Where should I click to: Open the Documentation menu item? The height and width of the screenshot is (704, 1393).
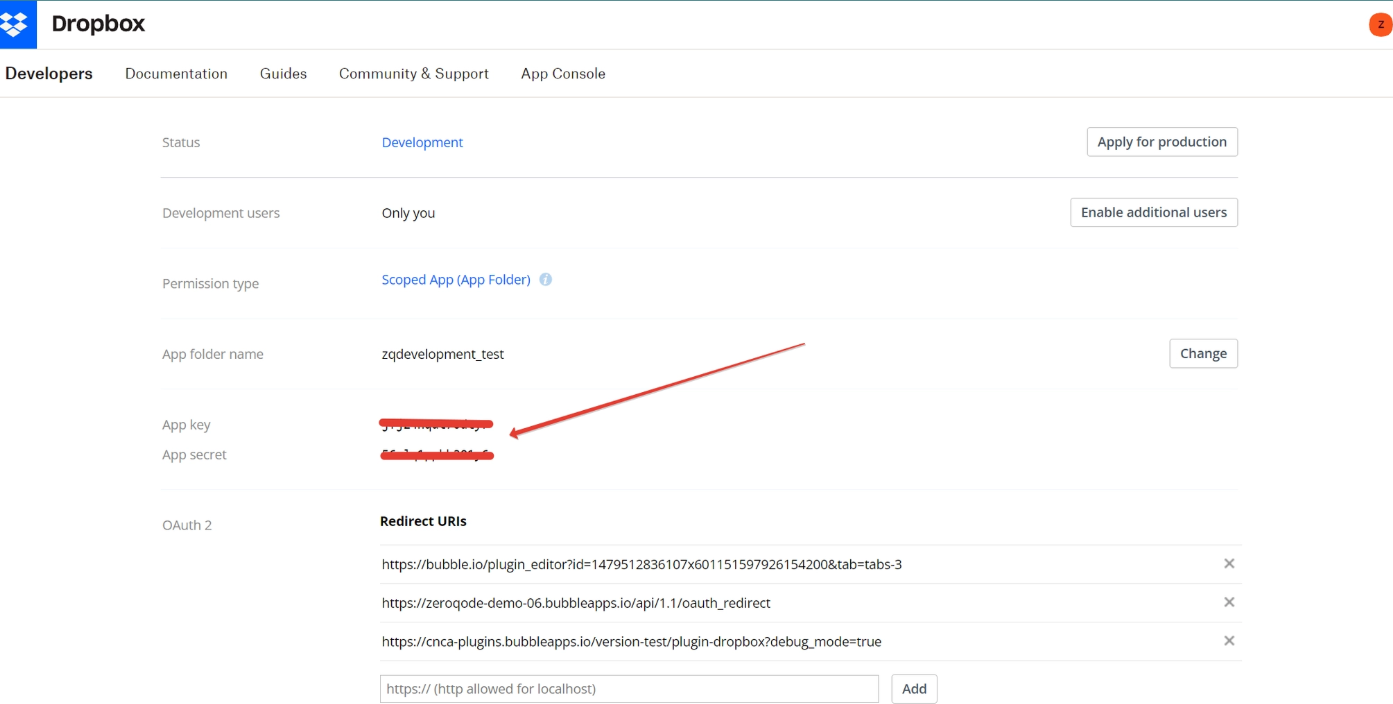coord(176,74)
